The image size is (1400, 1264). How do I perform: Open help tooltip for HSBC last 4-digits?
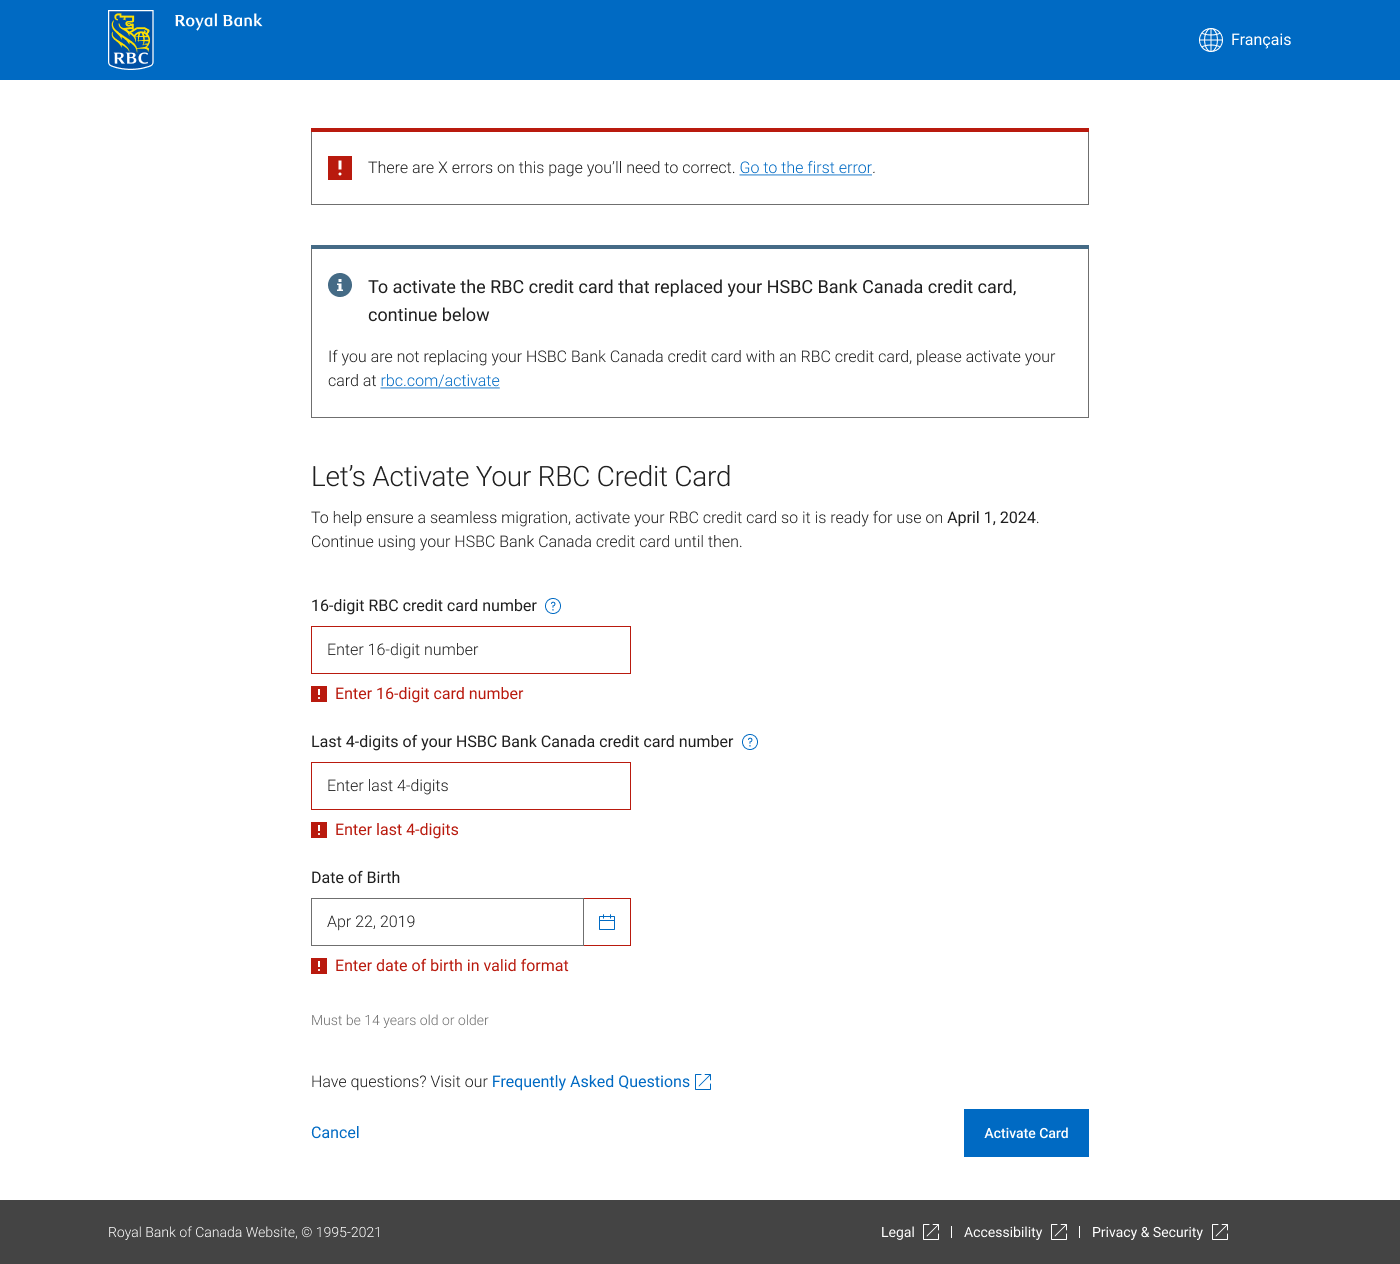tap(750, 742)
